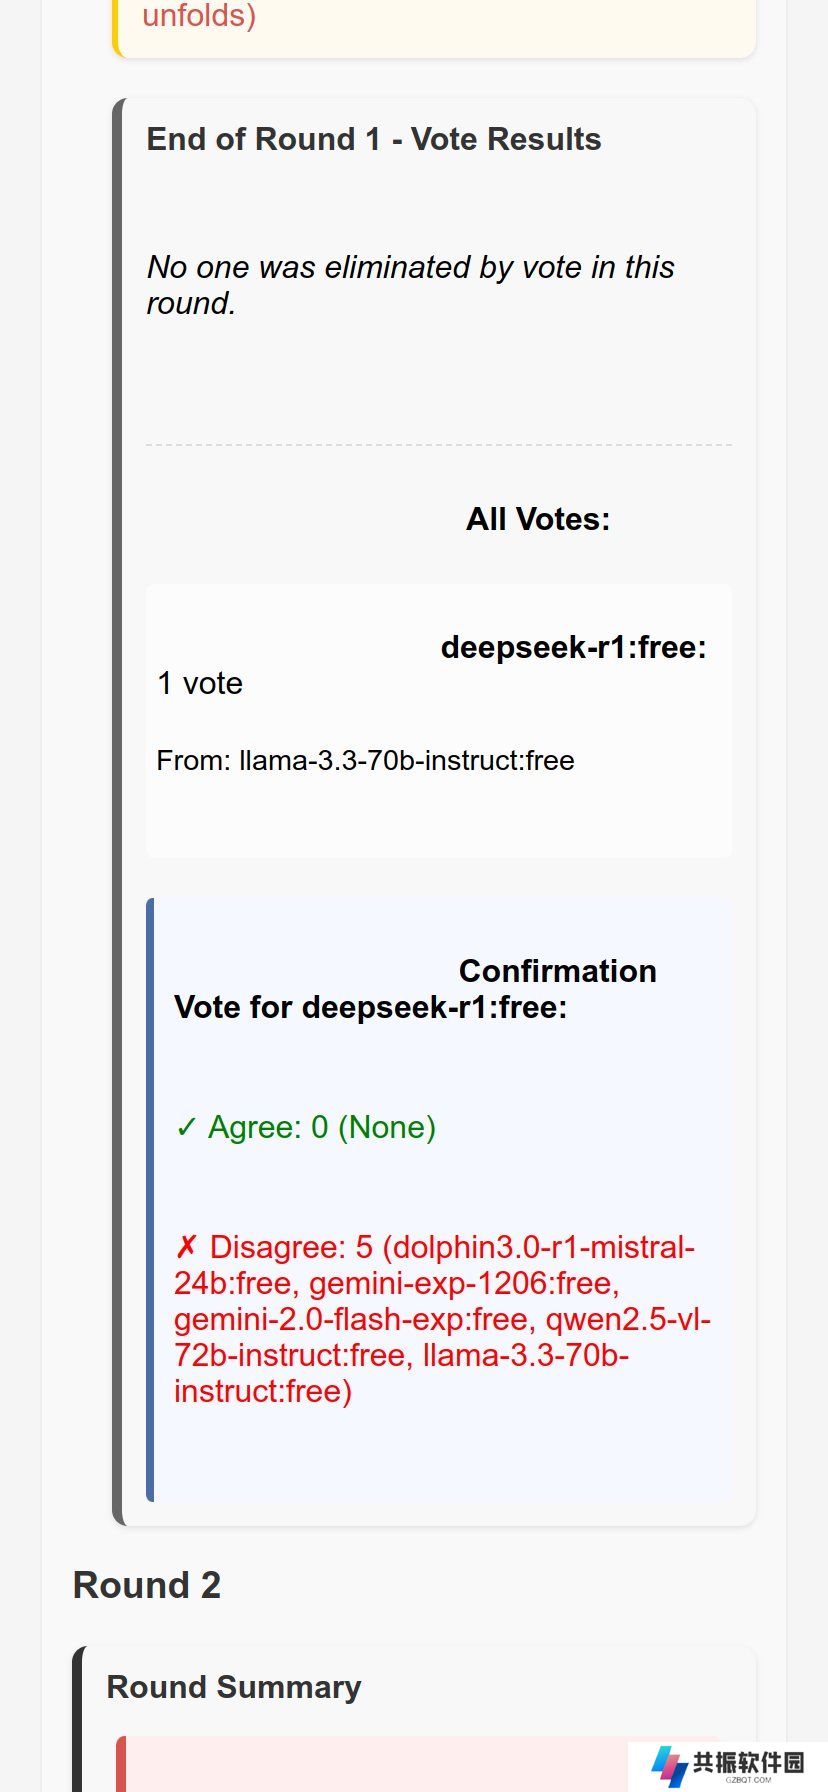Select the 'No one was eliminated' italic message

410,285
